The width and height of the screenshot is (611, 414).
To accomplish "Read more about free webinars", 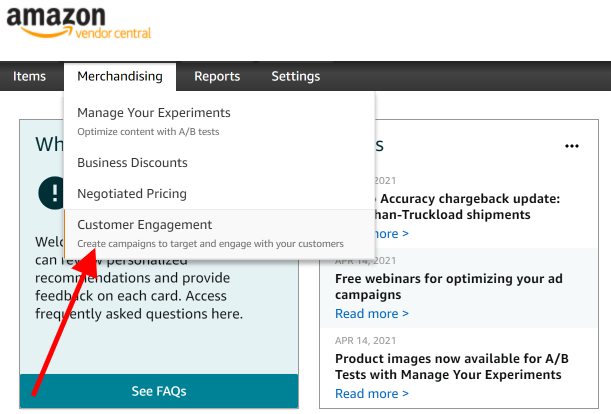I will [372, 313].
